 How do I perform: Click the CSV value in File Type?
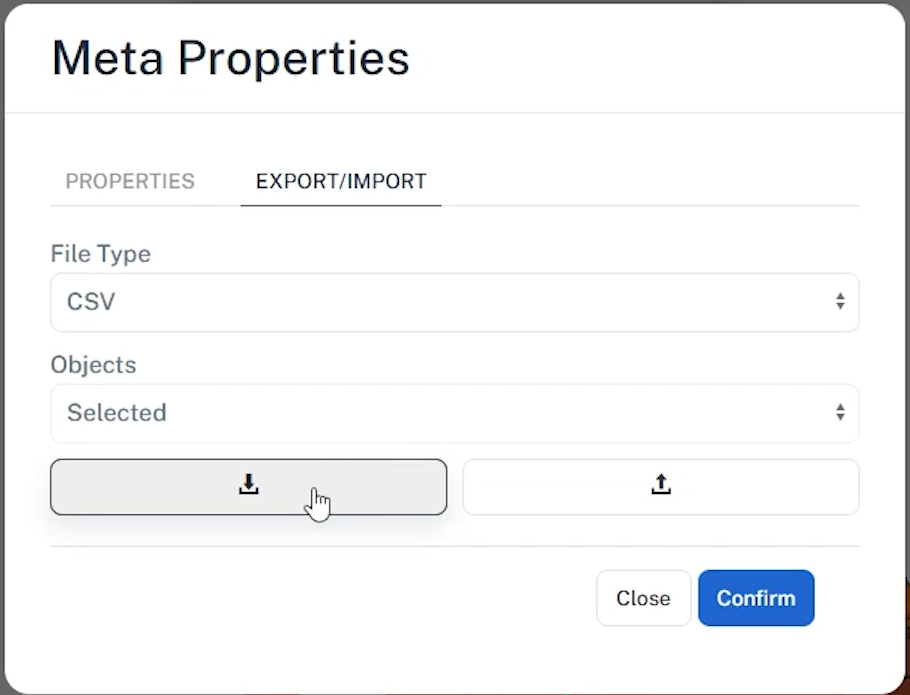click(x=91, y=302)
